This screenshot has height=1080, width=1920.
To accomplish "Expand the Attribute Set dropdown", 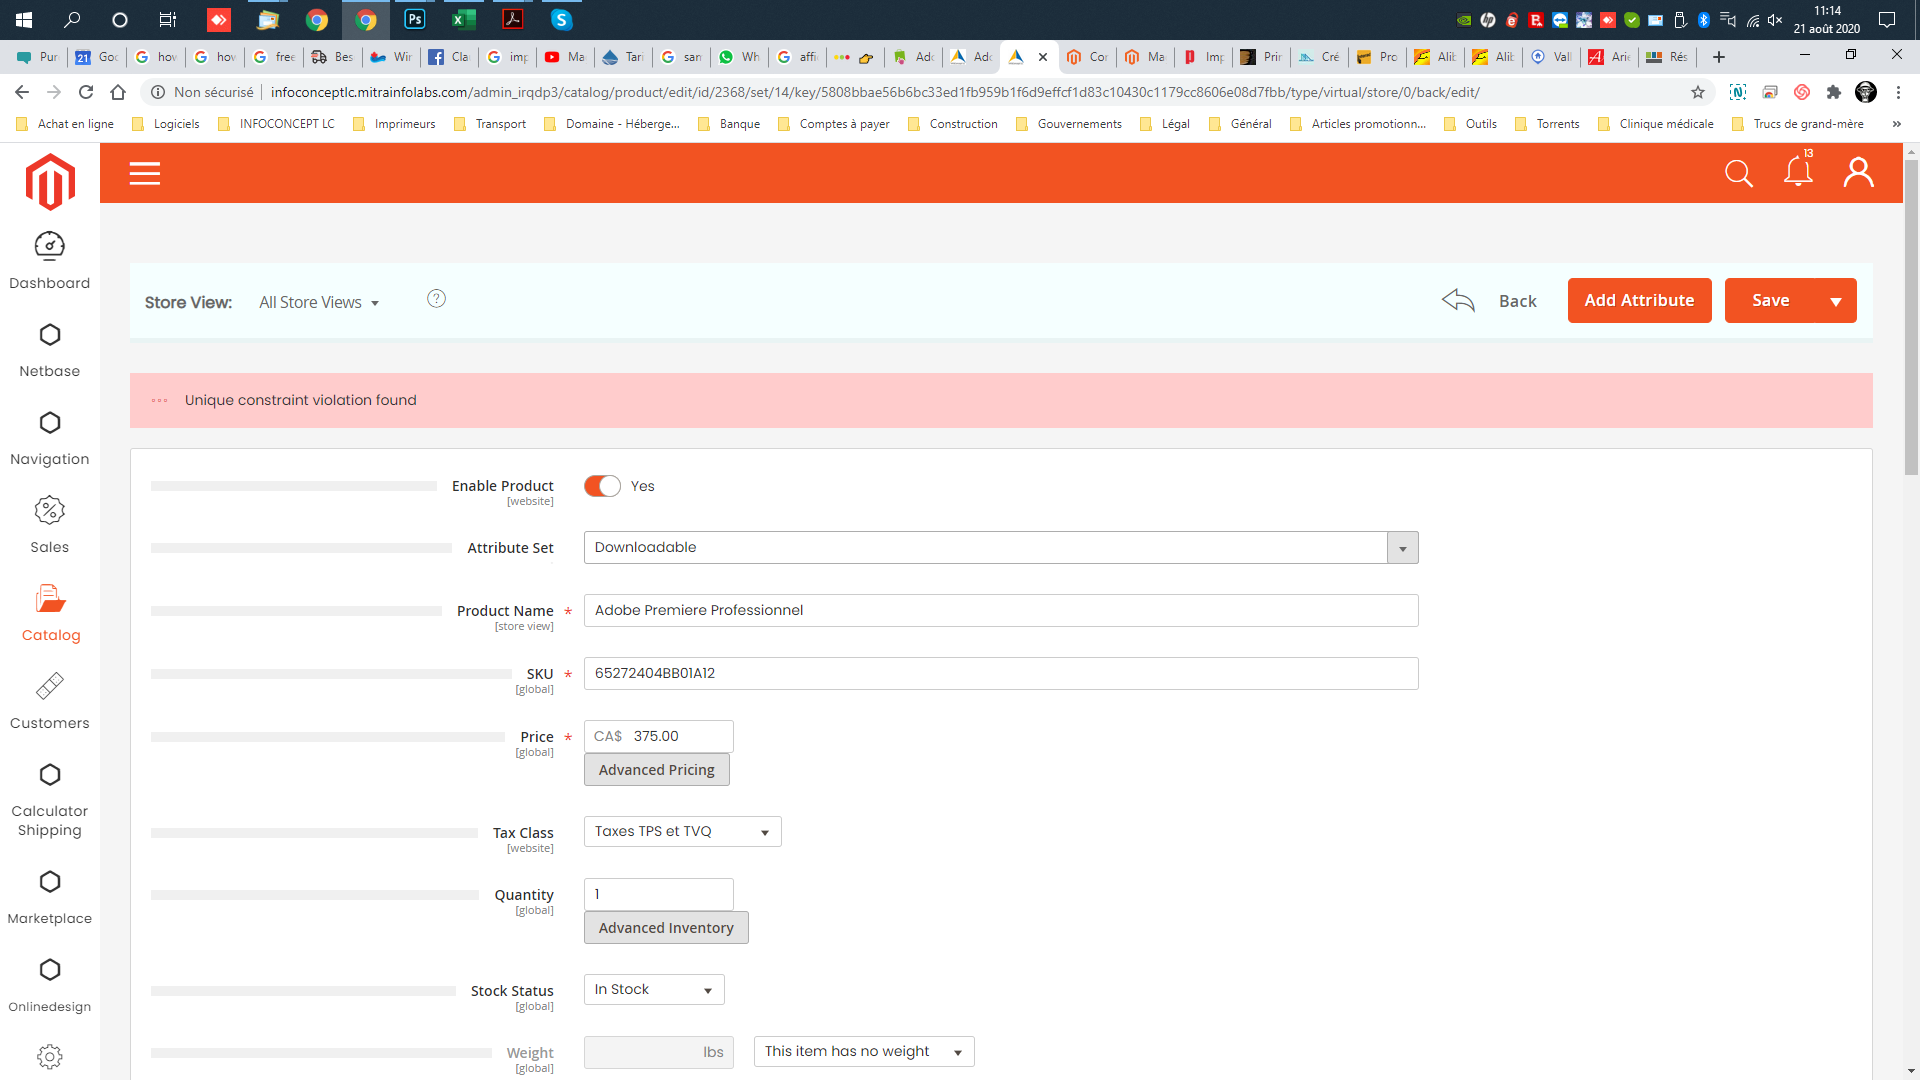I will click(1402, 547).
